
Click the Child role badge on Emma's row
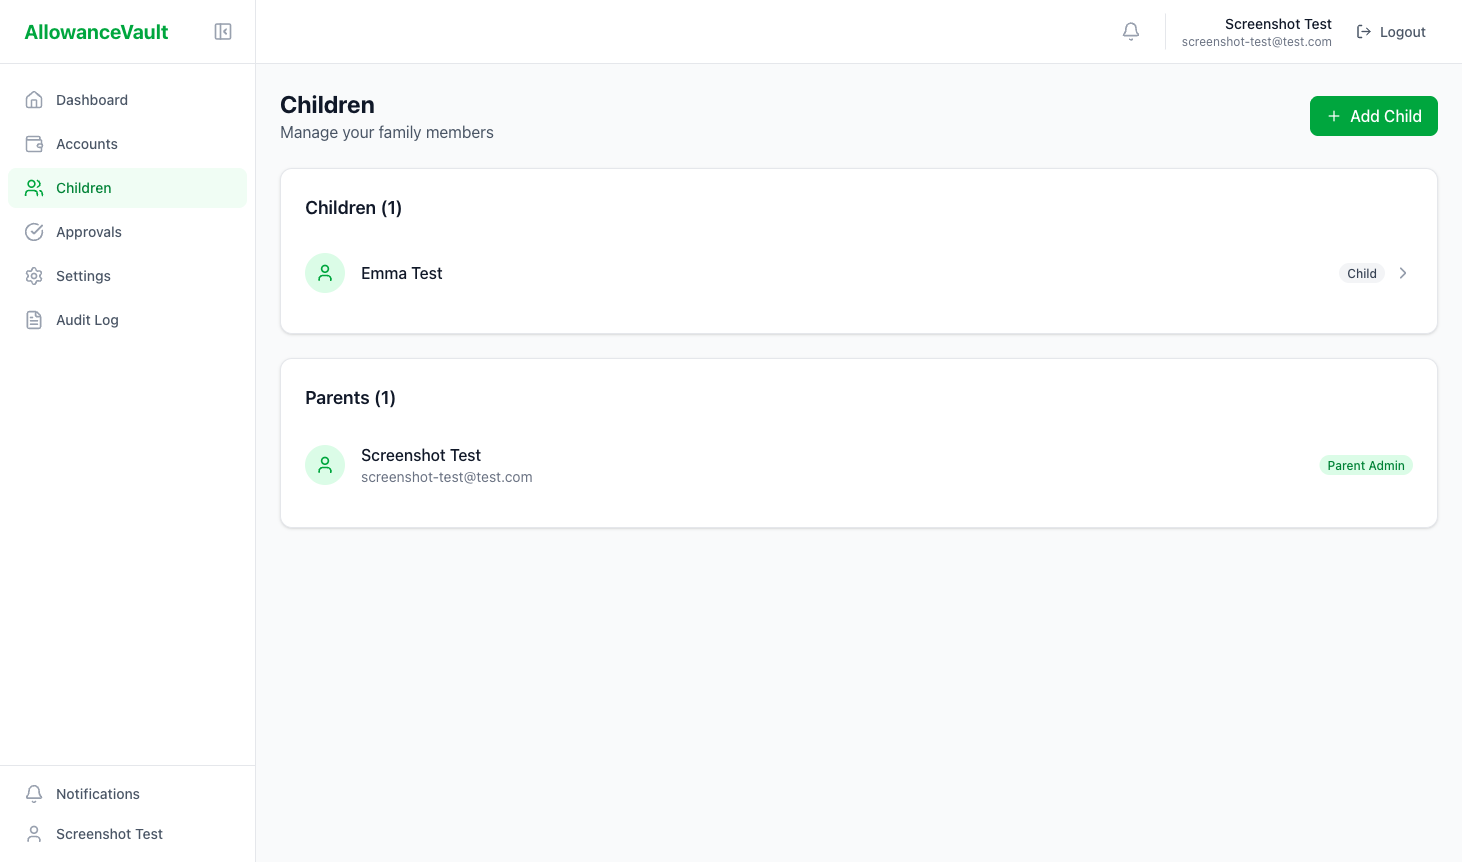click(1361, 273)
